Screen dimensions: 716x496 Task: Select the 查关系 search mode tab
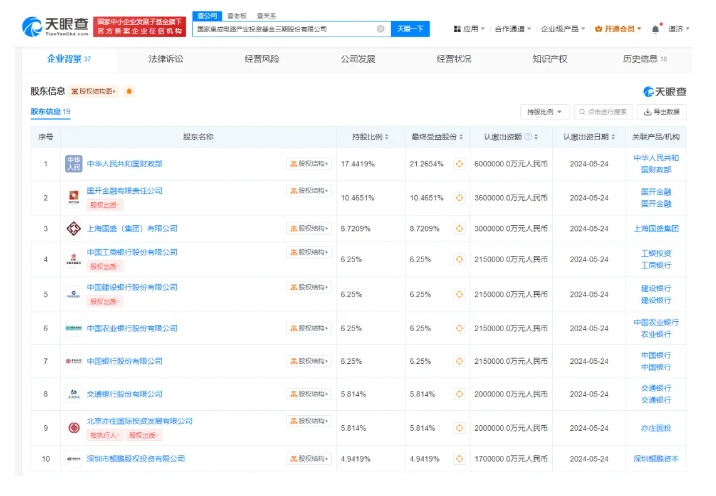(x=266, y=16)
